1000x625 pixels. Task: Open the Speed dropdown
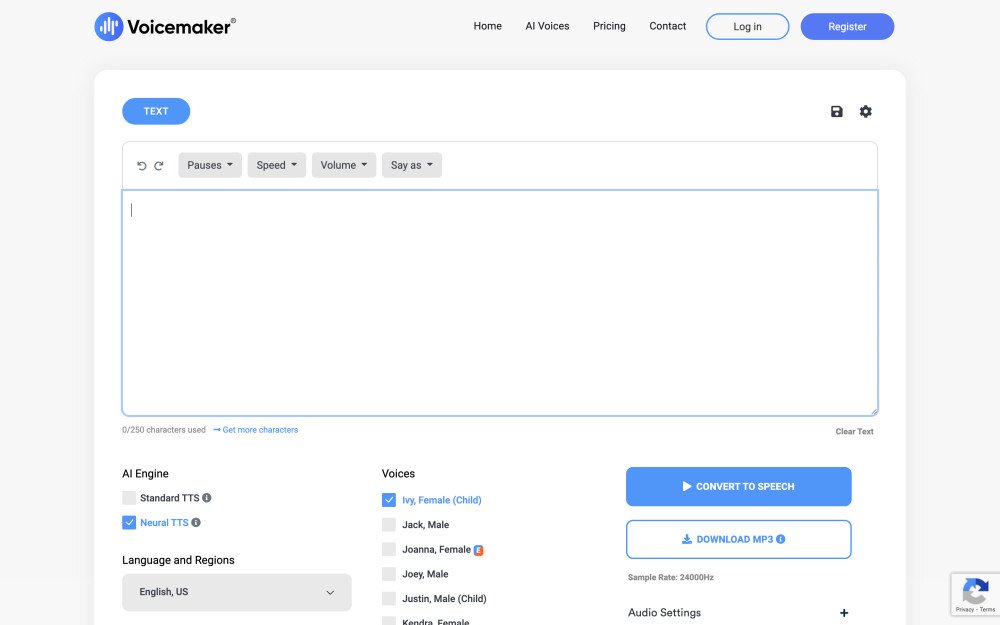click(x=277, y=166)
